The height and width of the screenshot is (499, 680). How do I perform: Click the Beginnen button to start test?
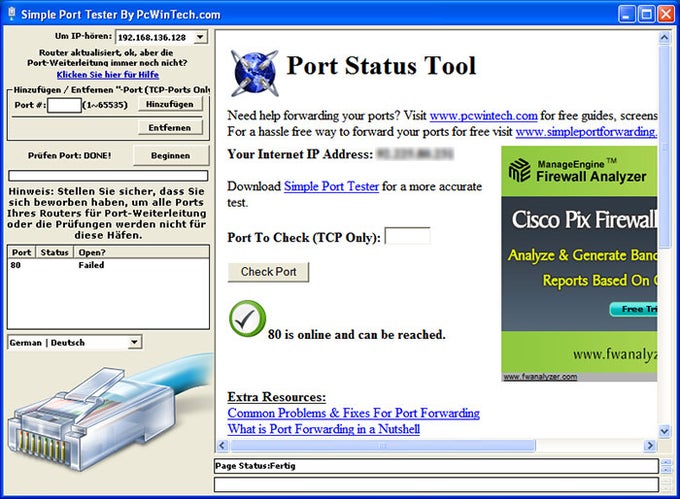click(171, 155)
